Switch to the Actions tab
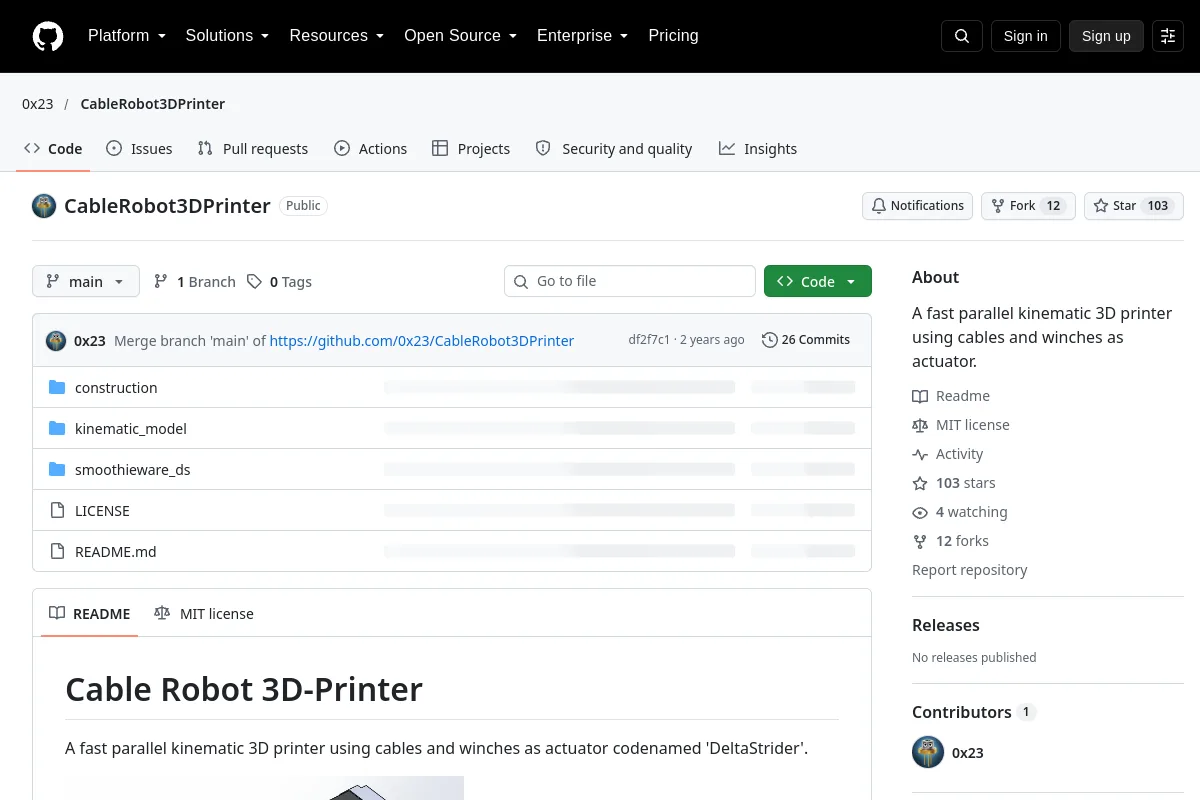Screen dimensions: 1200x800 pos(370,149)
